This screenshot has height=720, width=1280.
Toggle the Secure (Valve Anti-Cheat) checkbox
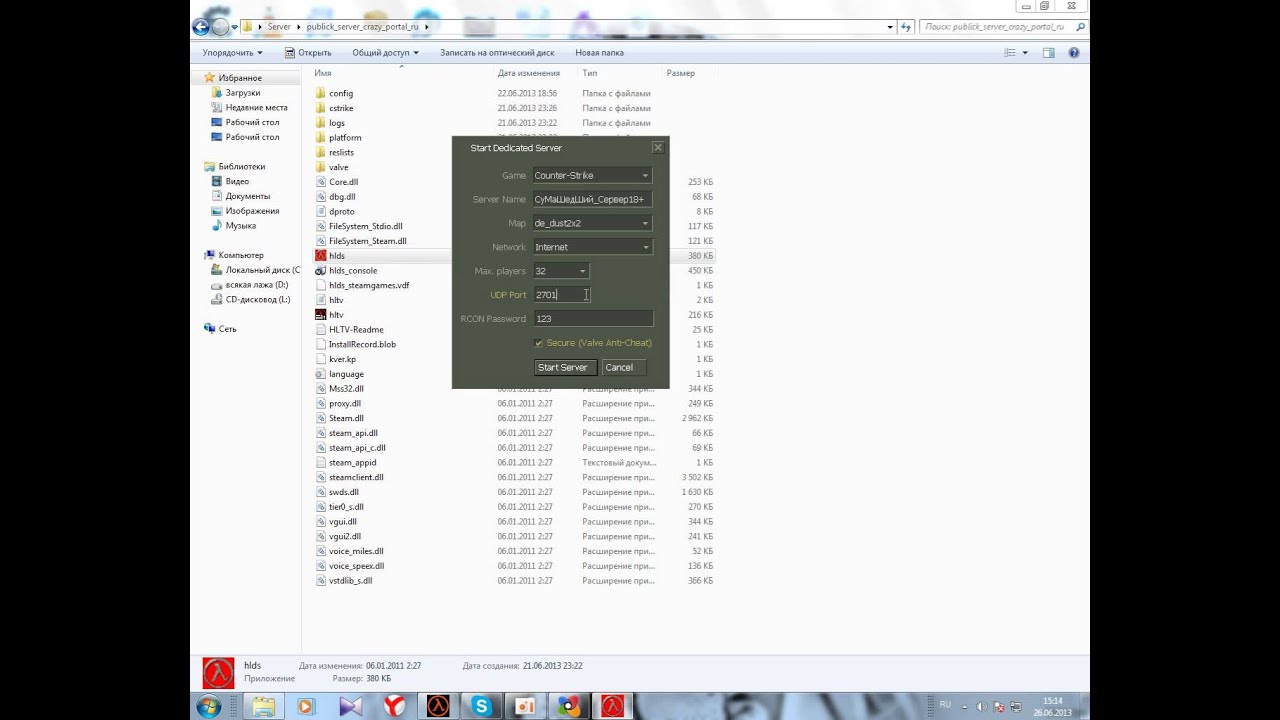[538, 343]
